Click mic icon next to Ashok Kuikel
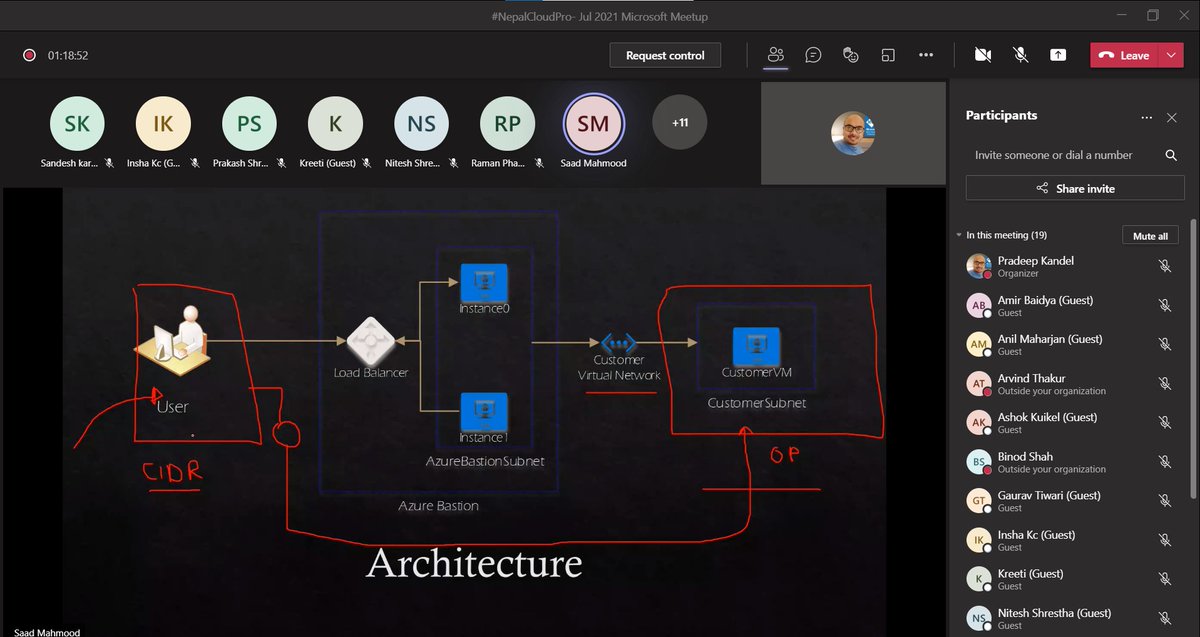The width and height of the screenshot is (1200, 637). [1165, 422]
